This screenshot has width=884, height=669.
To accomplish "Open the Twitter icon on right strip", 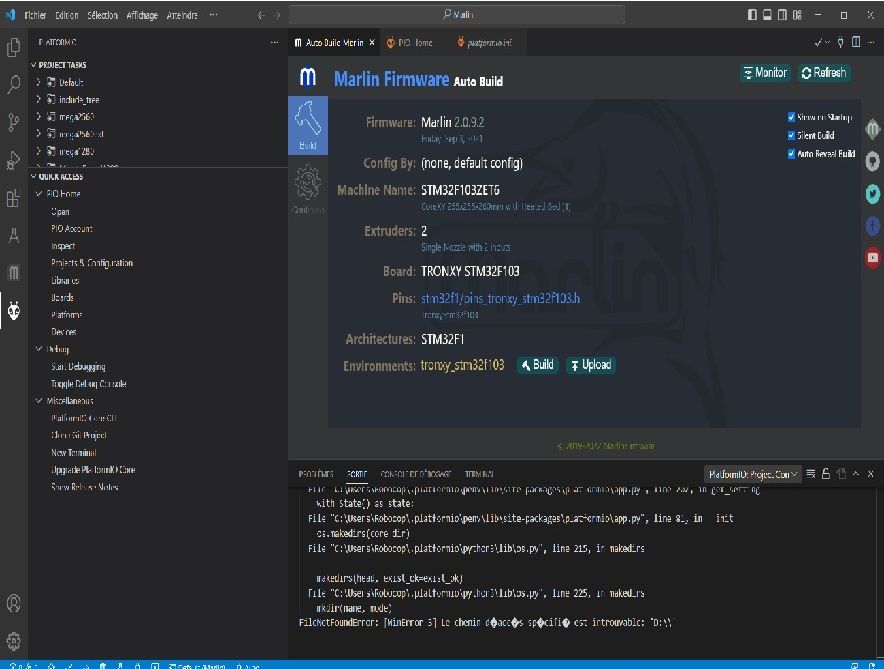I will [872, 194].
